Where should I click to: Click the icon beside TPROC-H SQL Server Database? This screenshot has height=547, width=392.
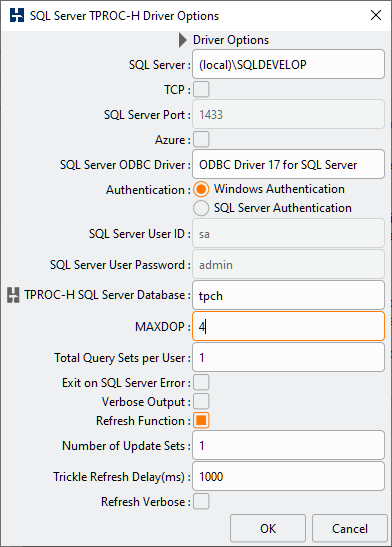(x=13, y=295)
